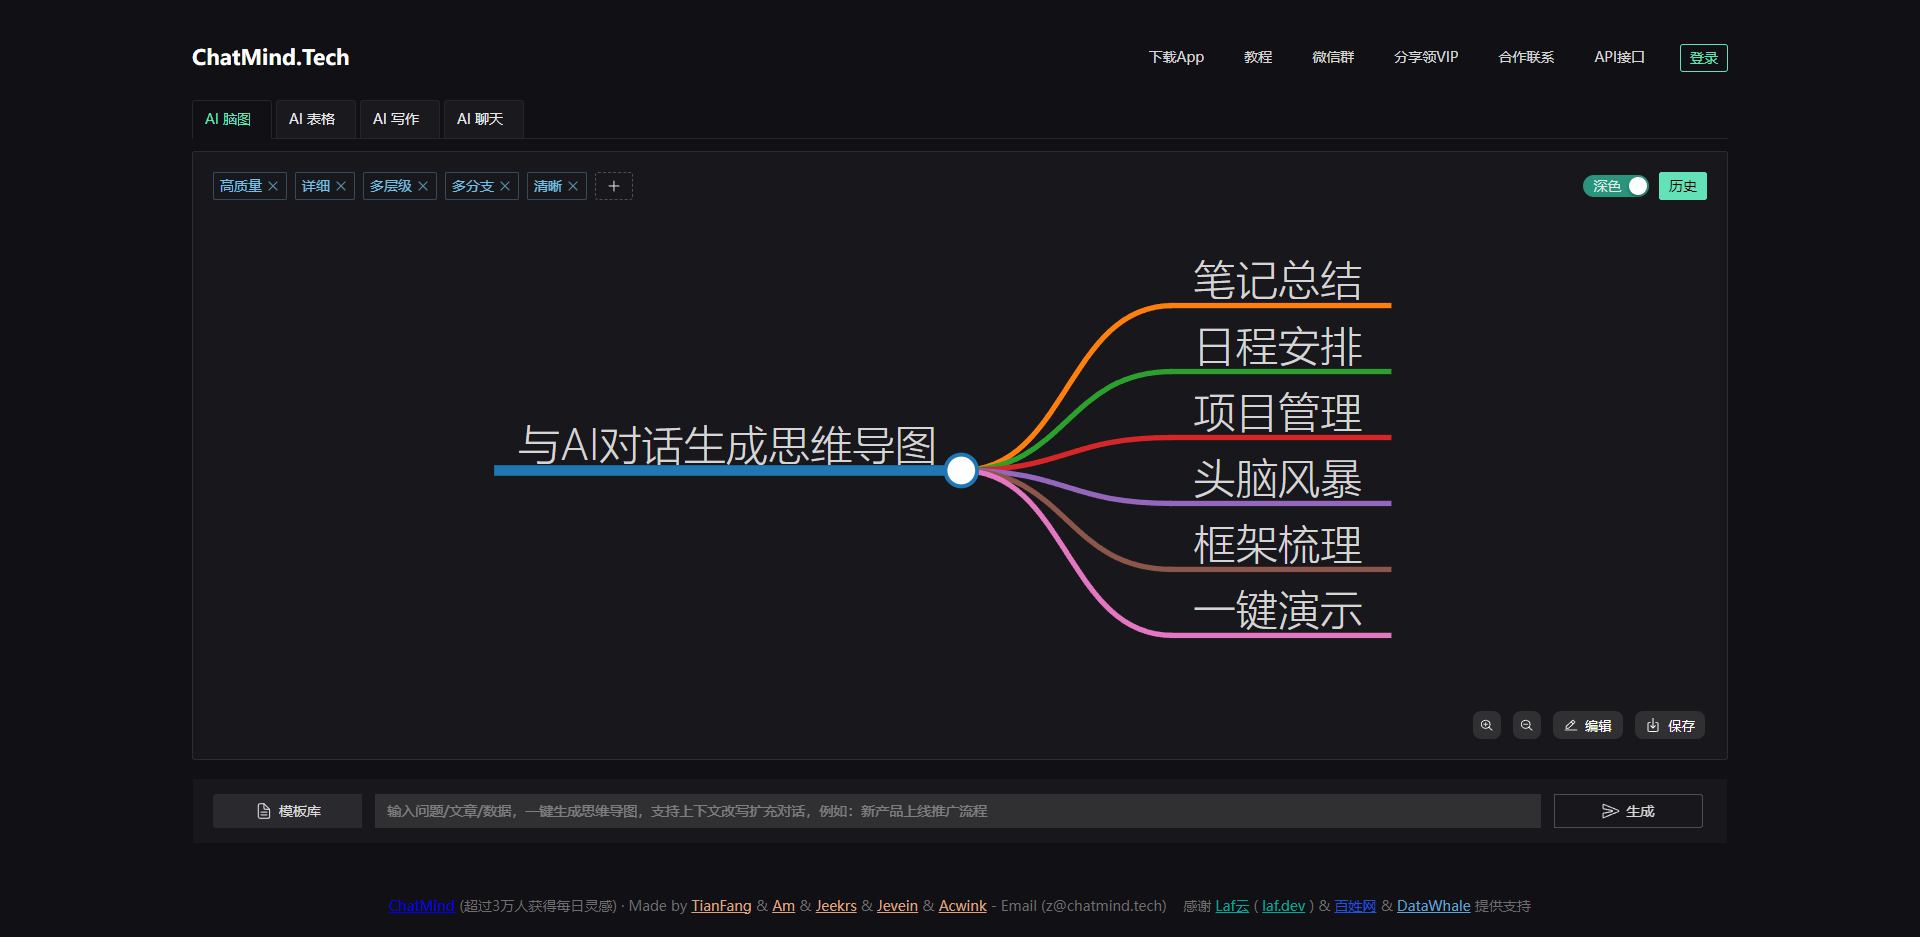Zoom in on the mind map
The image size is (1920, 937).
(x=1487, y=725)
